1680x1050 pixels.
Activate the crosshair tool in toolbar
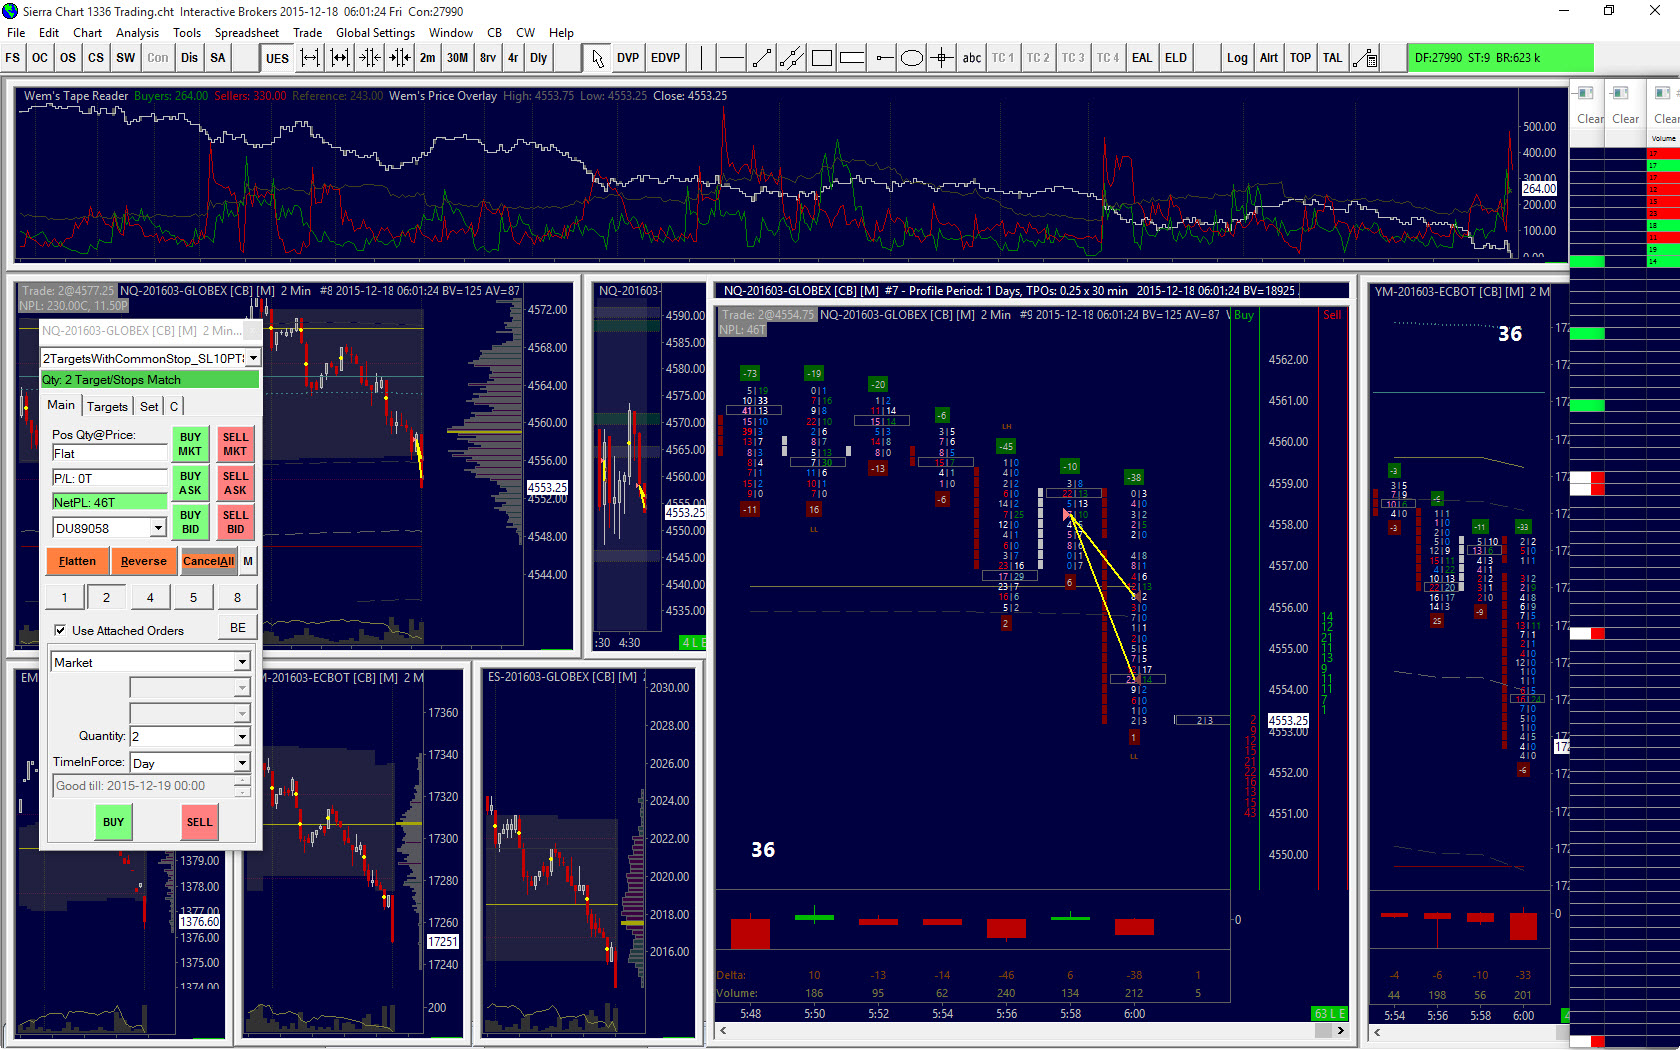pyautogui.click(x=942, y=58)
